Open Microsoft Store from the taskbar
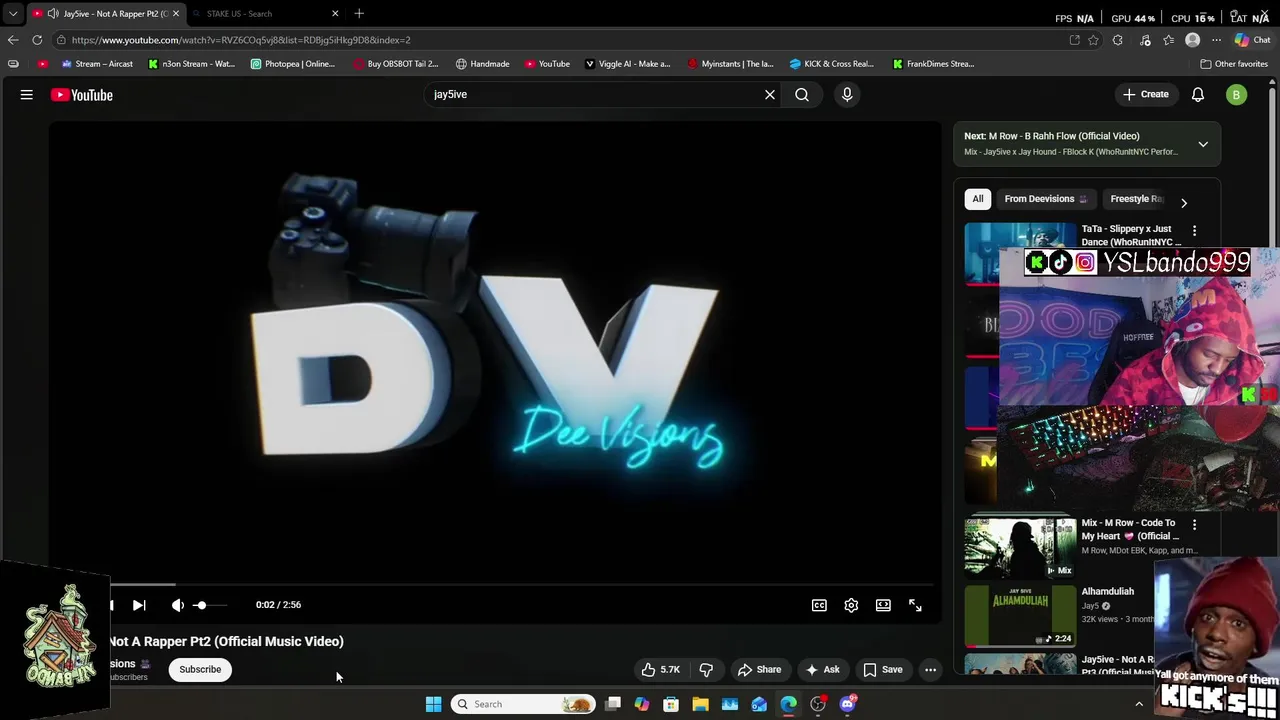The height and width of the screenshot is (720, 1280). click(x=671, y=704)
